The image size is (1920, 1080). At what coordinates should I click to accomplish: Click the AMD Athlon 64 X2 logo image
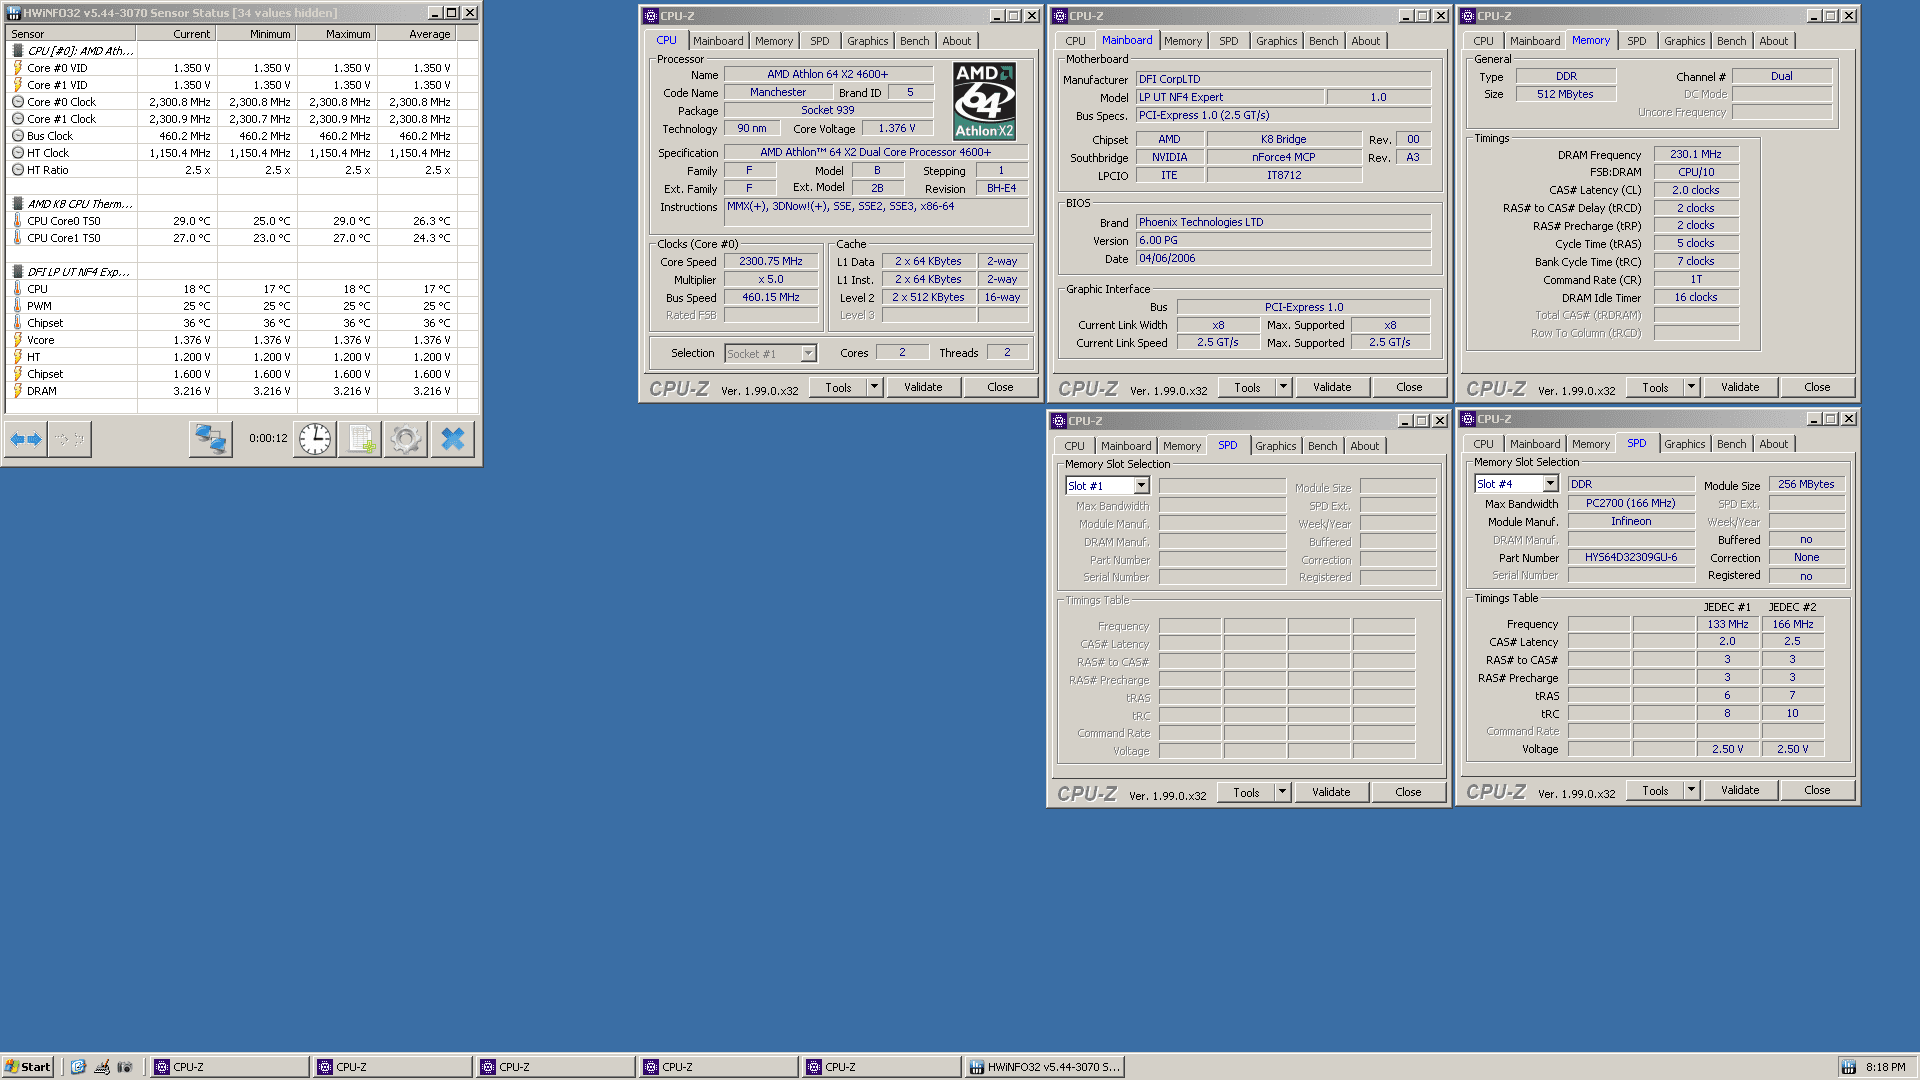[x=984, y=101]
